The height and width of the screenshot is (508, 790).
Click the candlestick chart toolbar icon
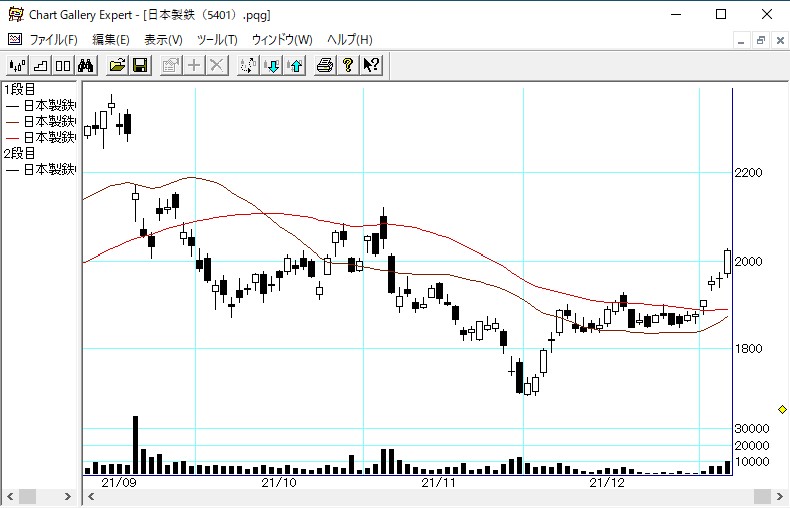17,66
